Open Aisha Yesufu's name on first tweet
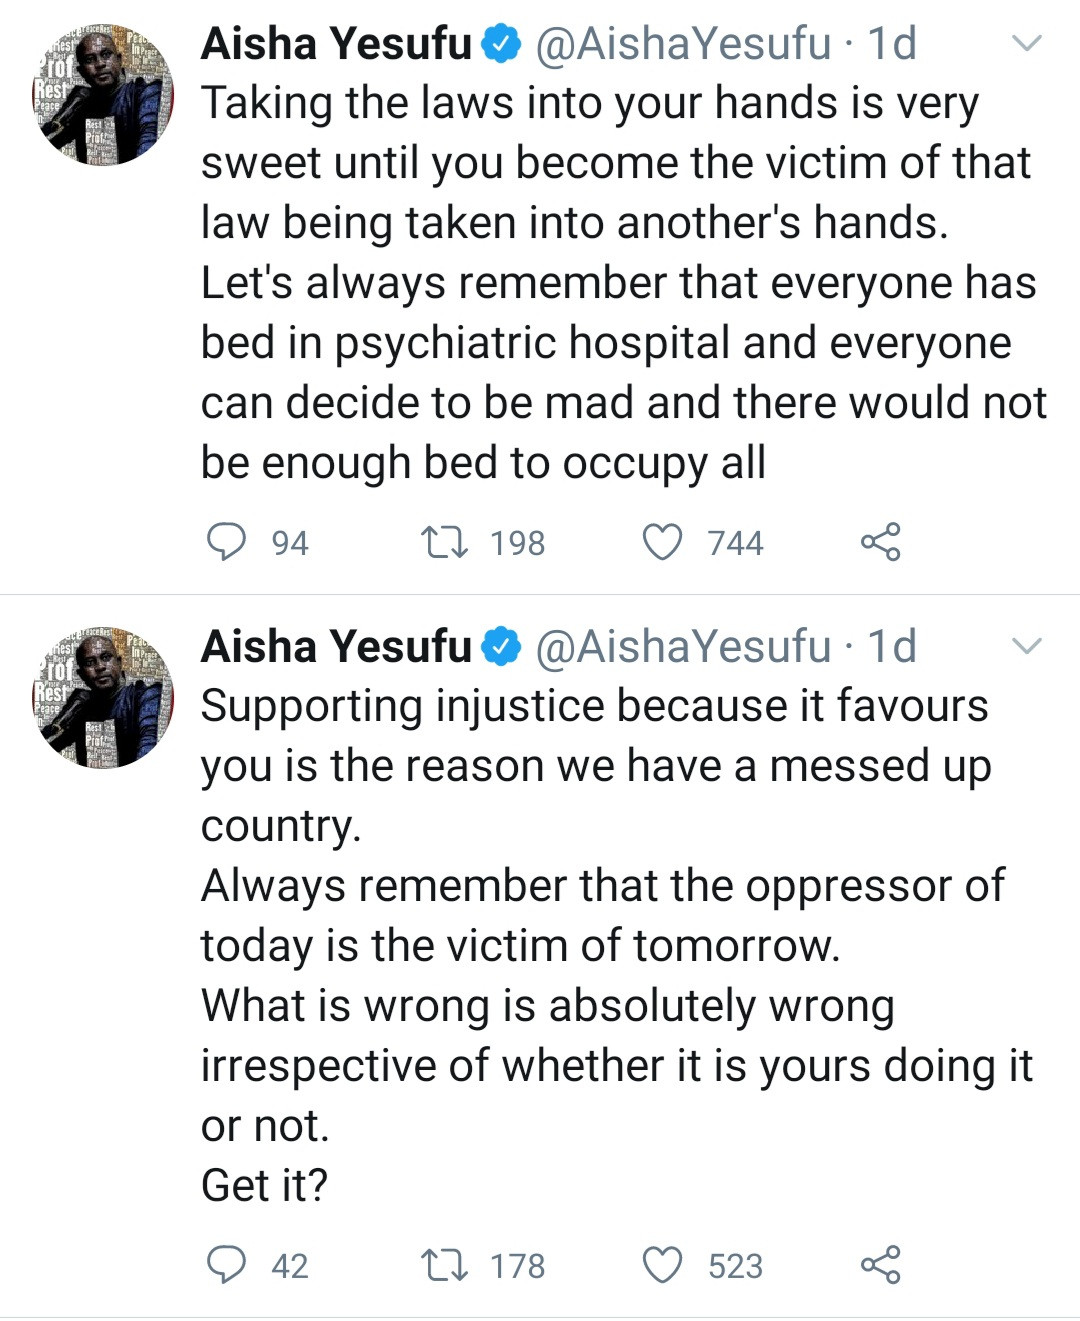 336,44
